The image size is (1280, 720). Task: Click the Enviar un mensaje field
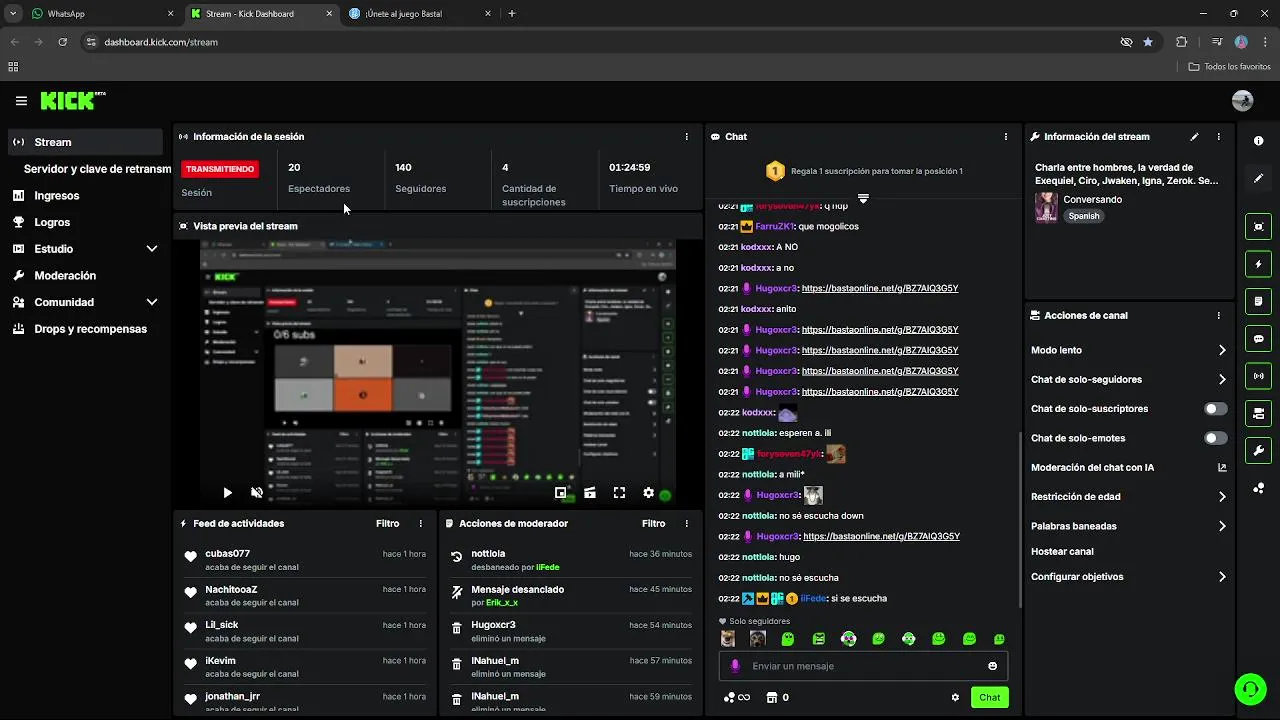click(x=863, y=666)
